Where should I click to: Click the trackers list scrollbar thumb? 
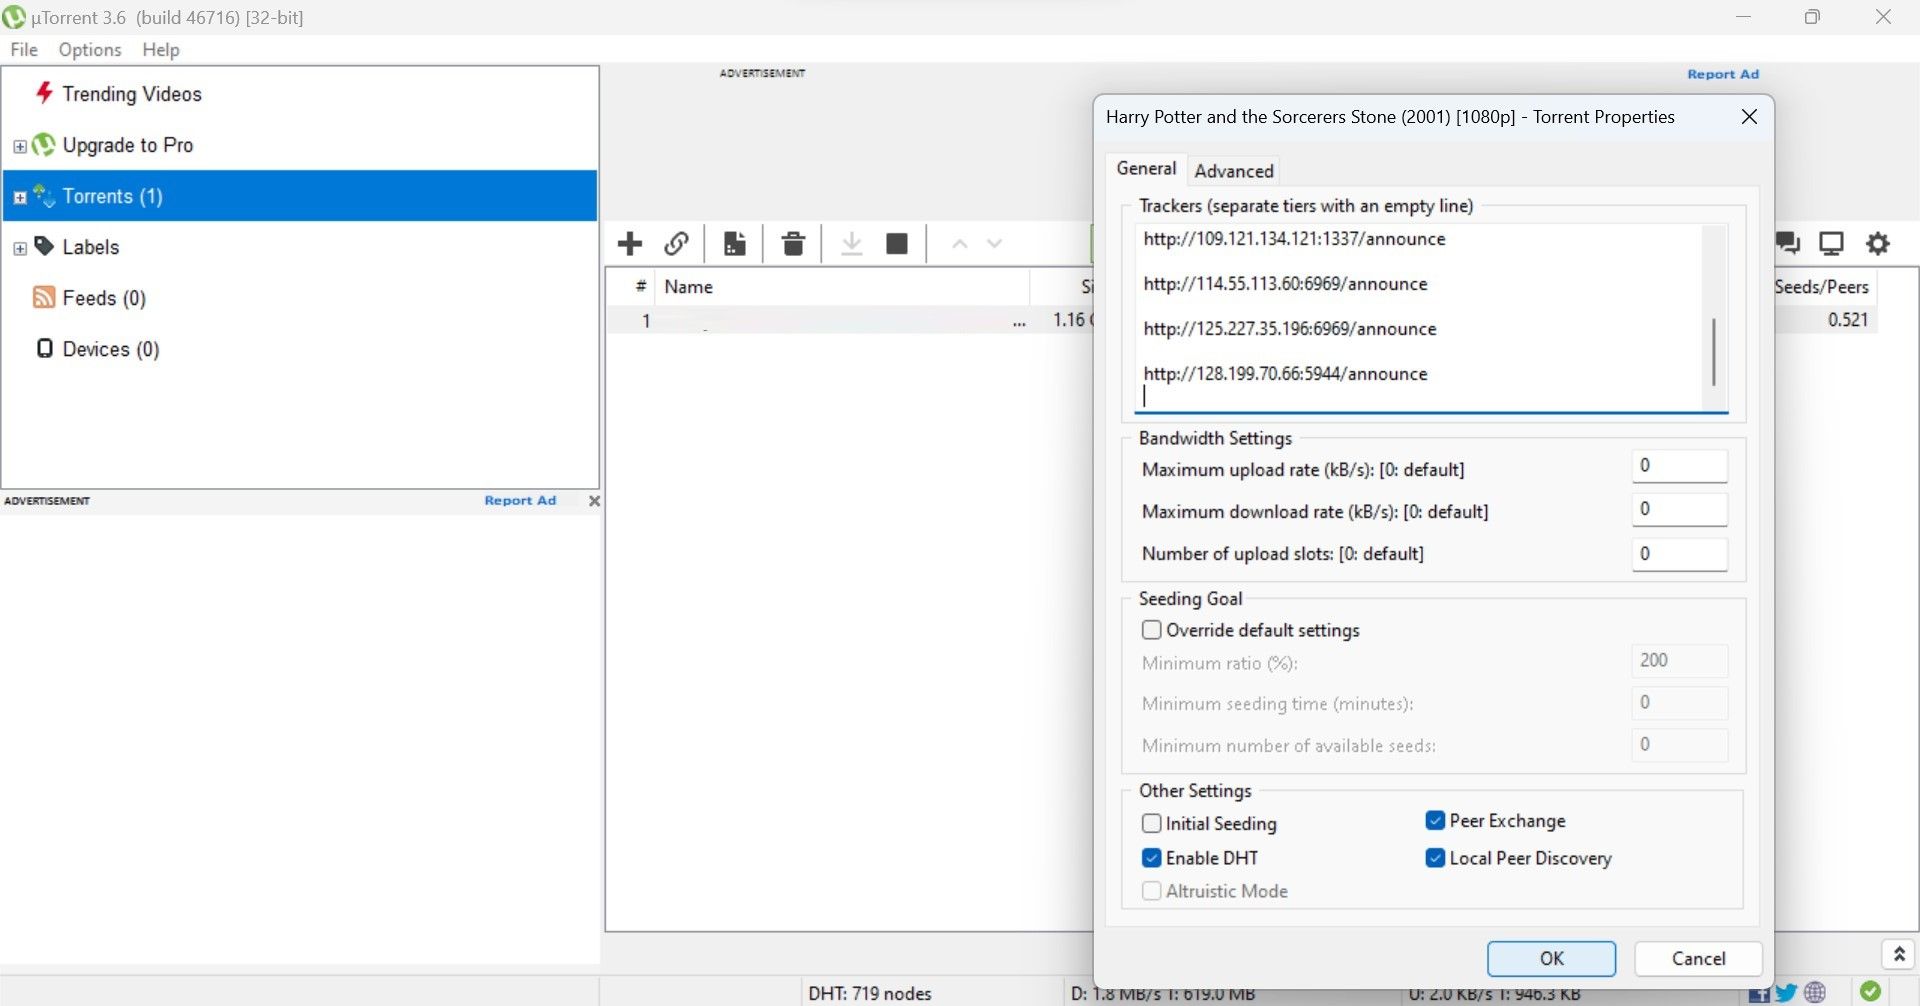pos(1714,352)
